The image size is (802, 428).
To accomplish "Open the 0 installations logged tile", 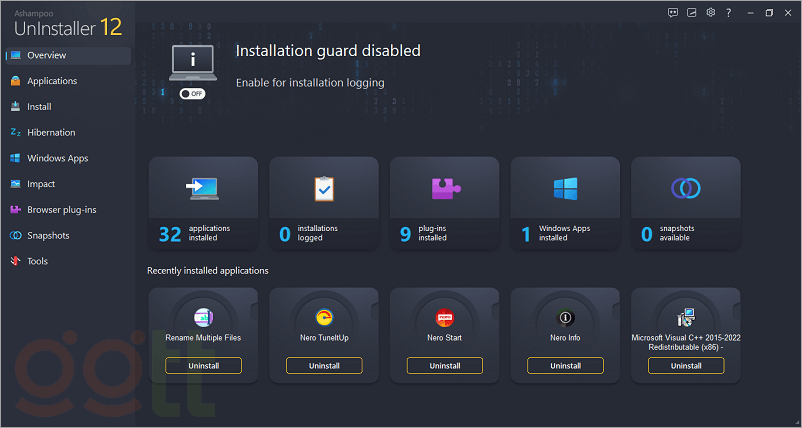I will point(324,203).
